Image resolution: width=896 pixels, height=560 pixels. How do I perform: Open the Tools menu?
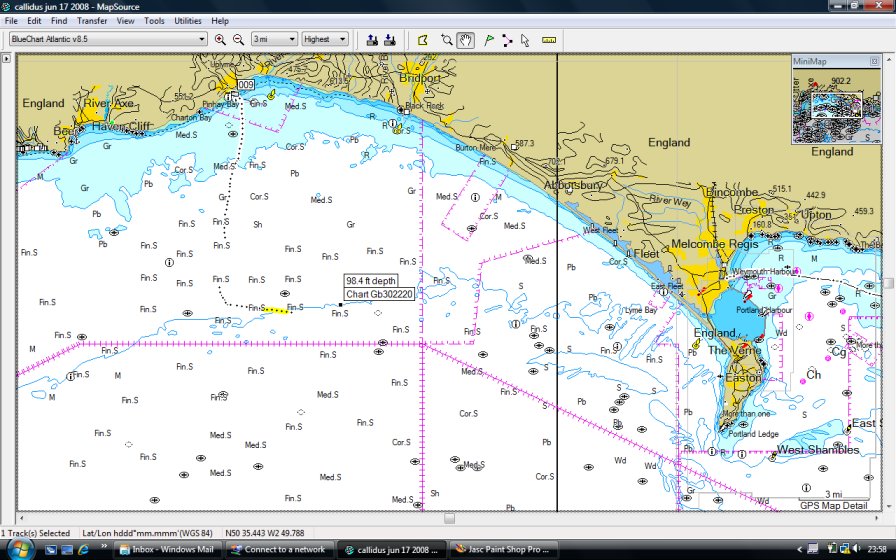click(154, 21)
